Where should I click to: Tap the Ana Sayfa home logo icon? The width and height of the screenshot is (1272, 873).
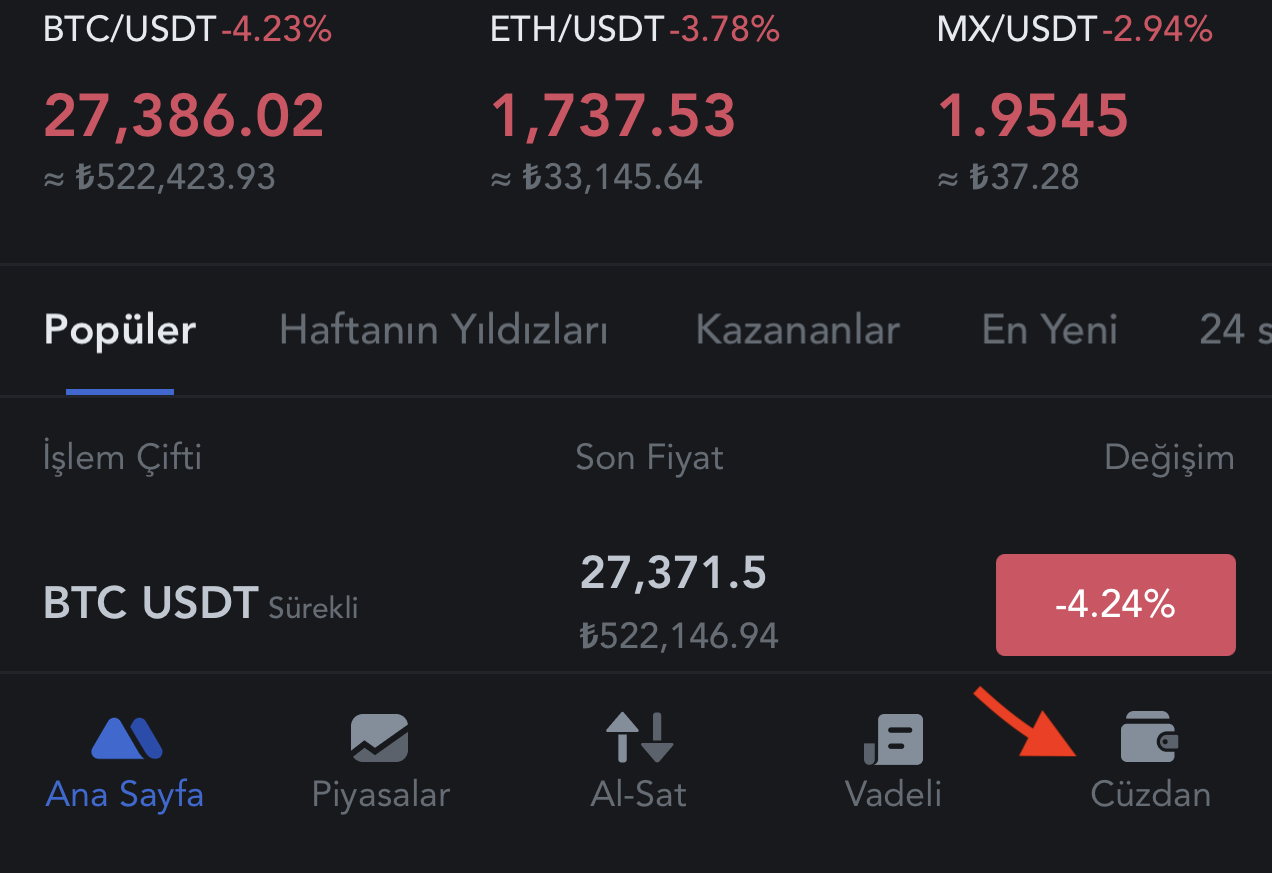pyautogui.click(x=126, y=739)
